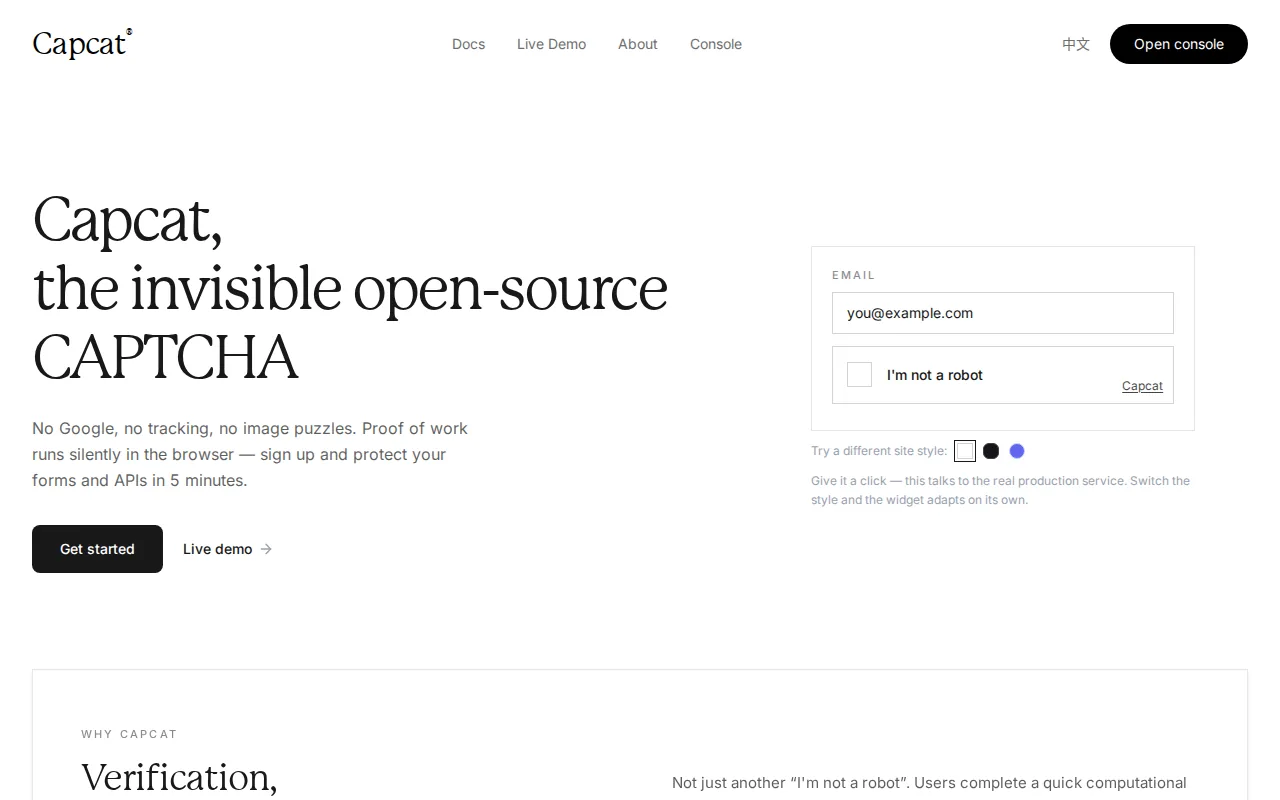Click the Get started button

click(97, 549)
